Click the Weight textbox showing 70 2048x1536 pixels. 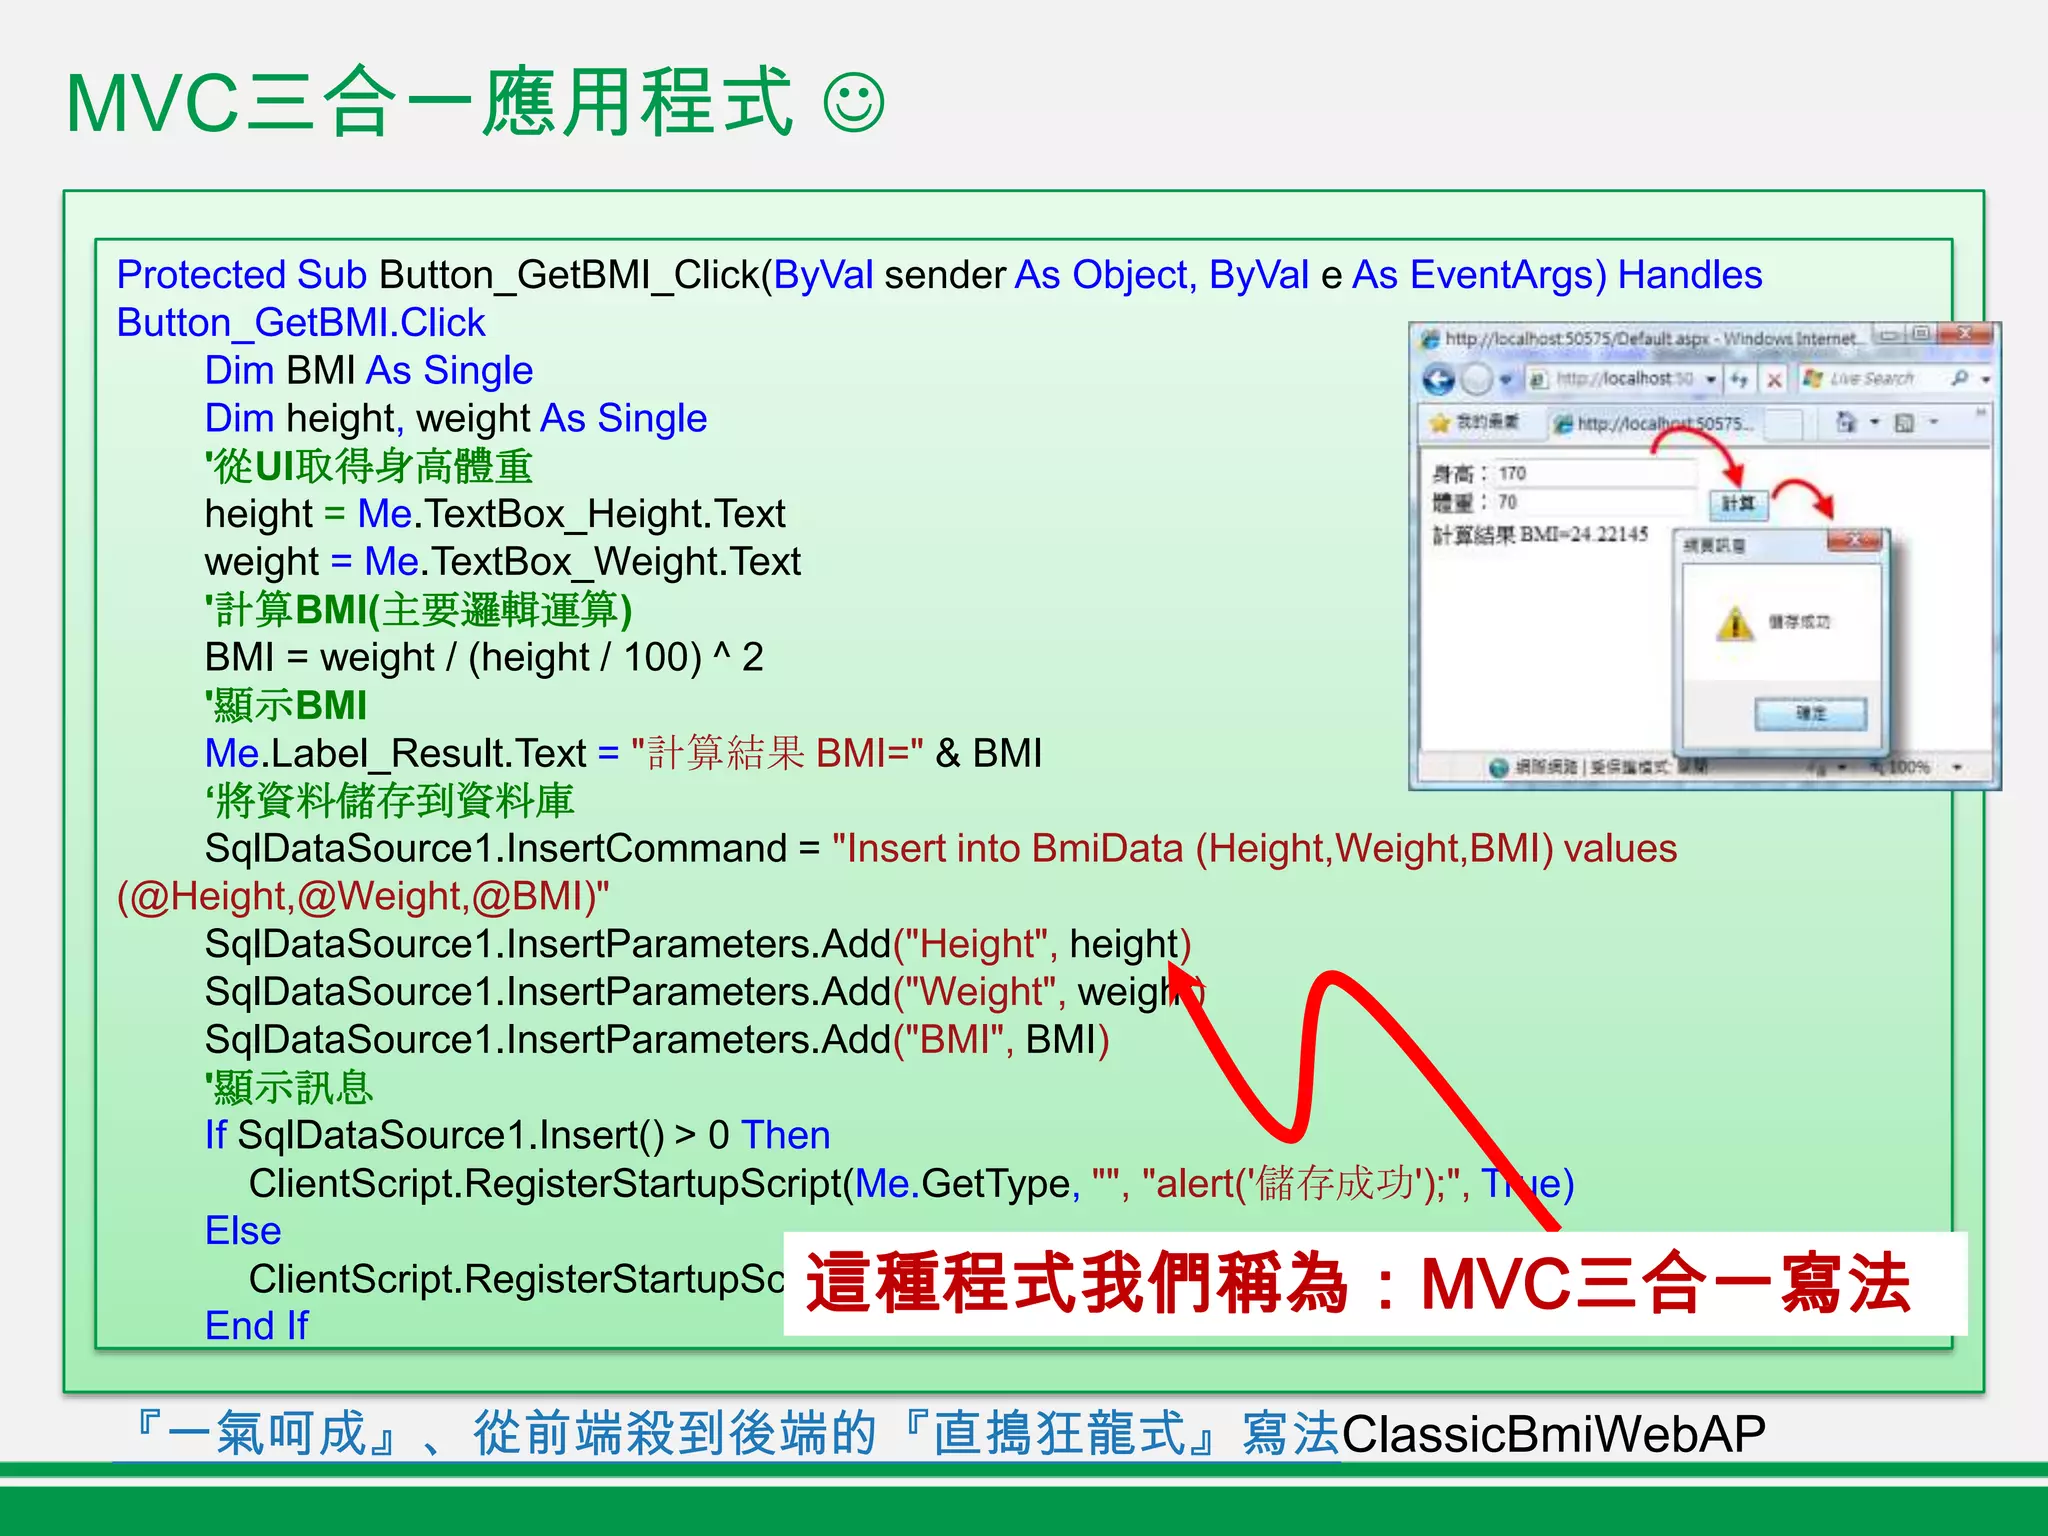click(1595, 502)
